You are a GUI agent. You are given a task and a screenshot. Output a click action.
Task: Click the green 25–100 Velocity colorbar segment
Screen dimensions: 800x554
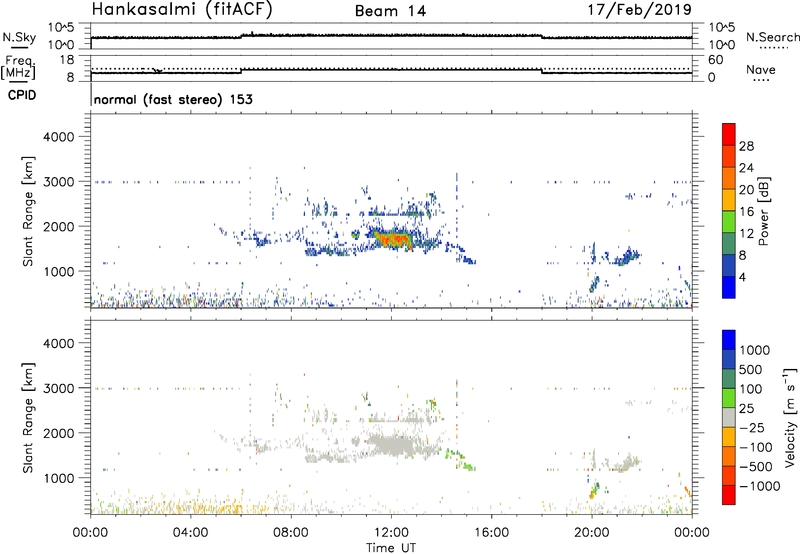(729, 398)
